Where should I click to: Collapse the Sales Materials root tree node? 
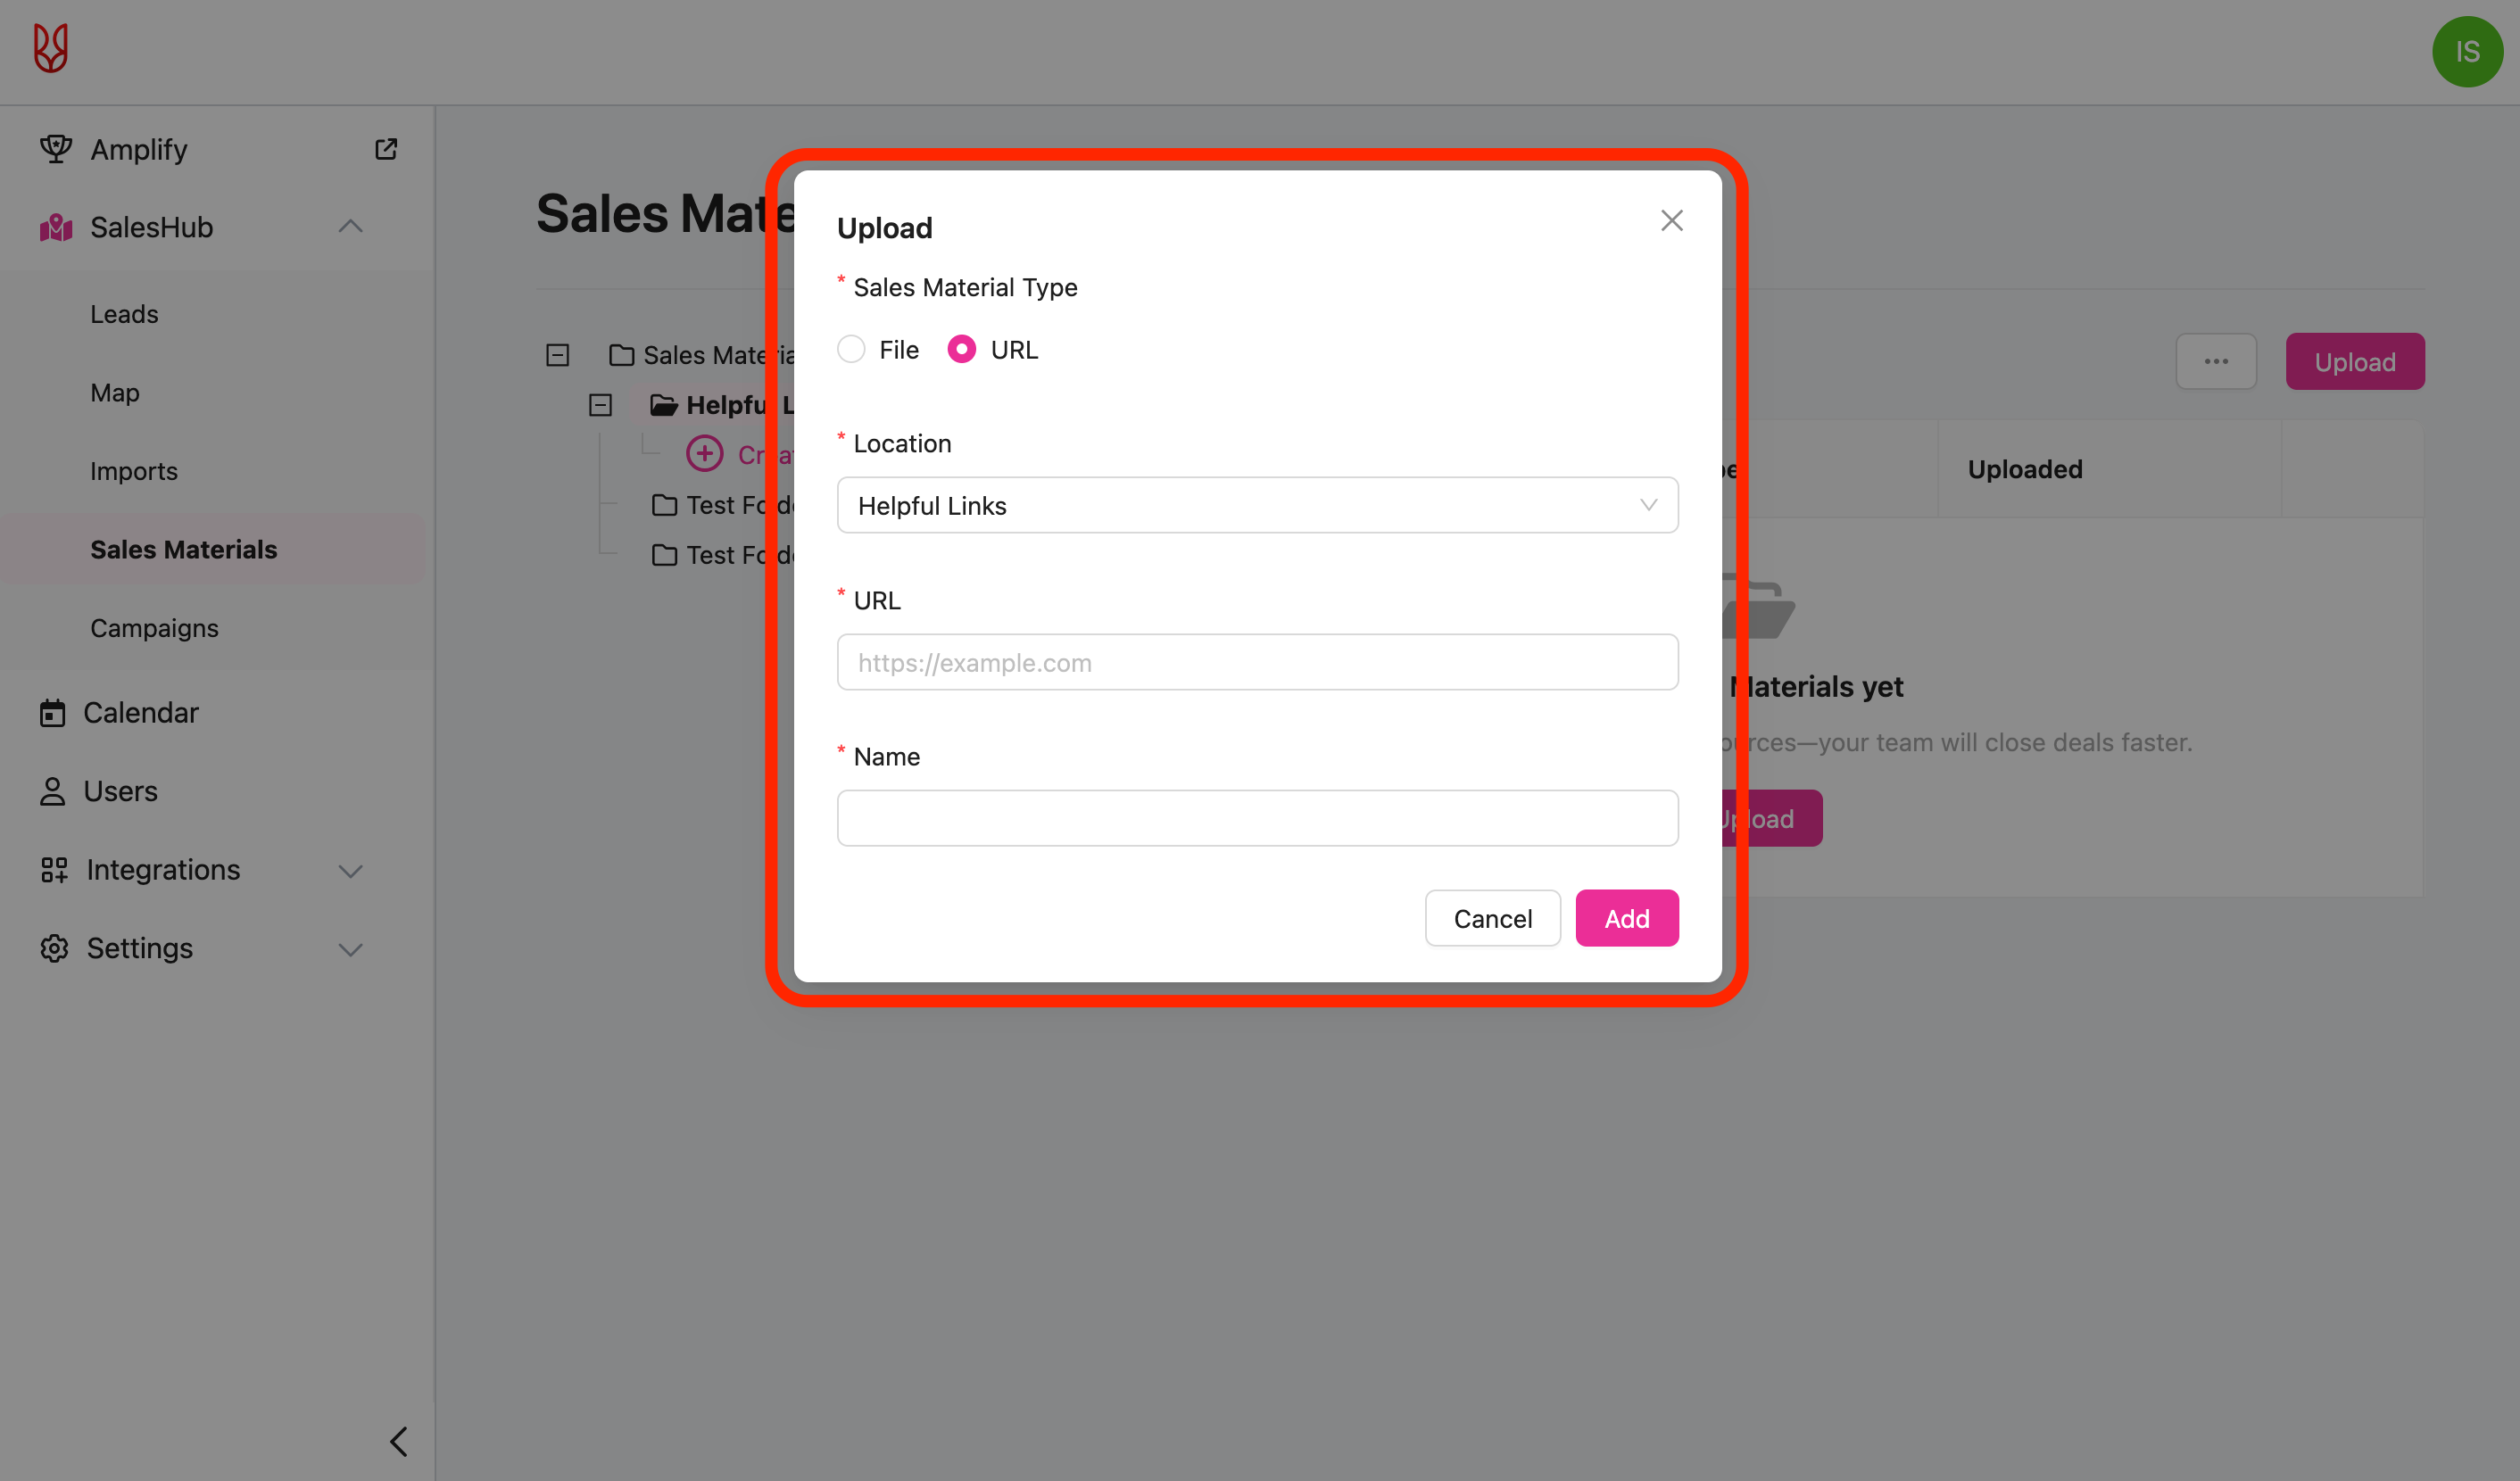click(557, 355)
